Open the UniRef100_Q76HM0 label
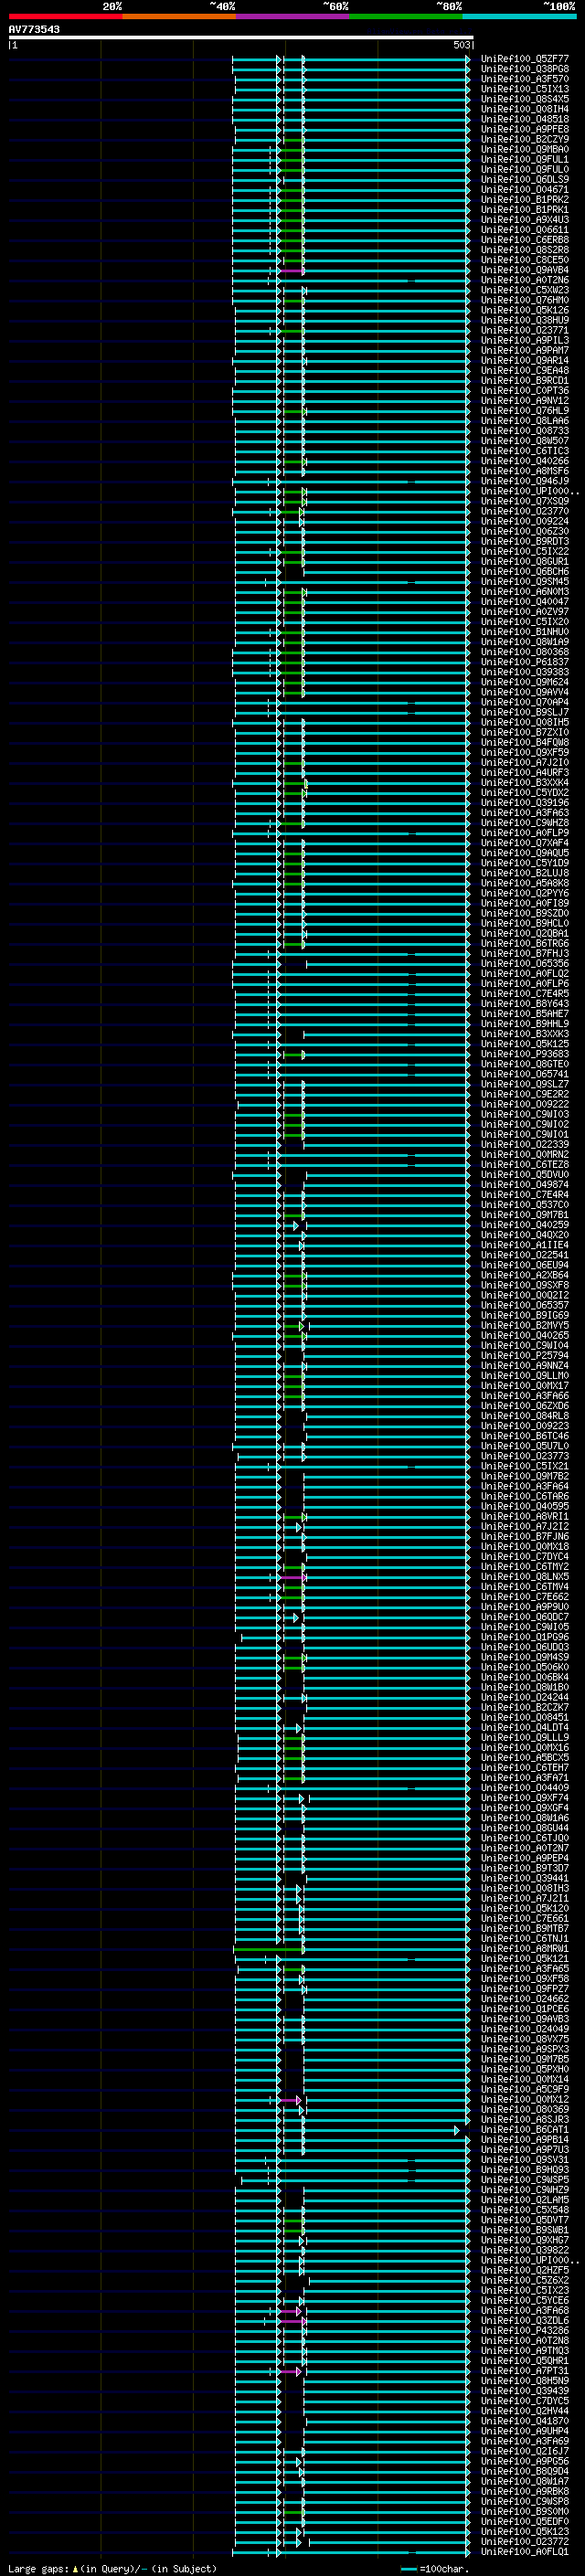The height and width of the screenshot is (2576, 585). click(x=525, y=300)
